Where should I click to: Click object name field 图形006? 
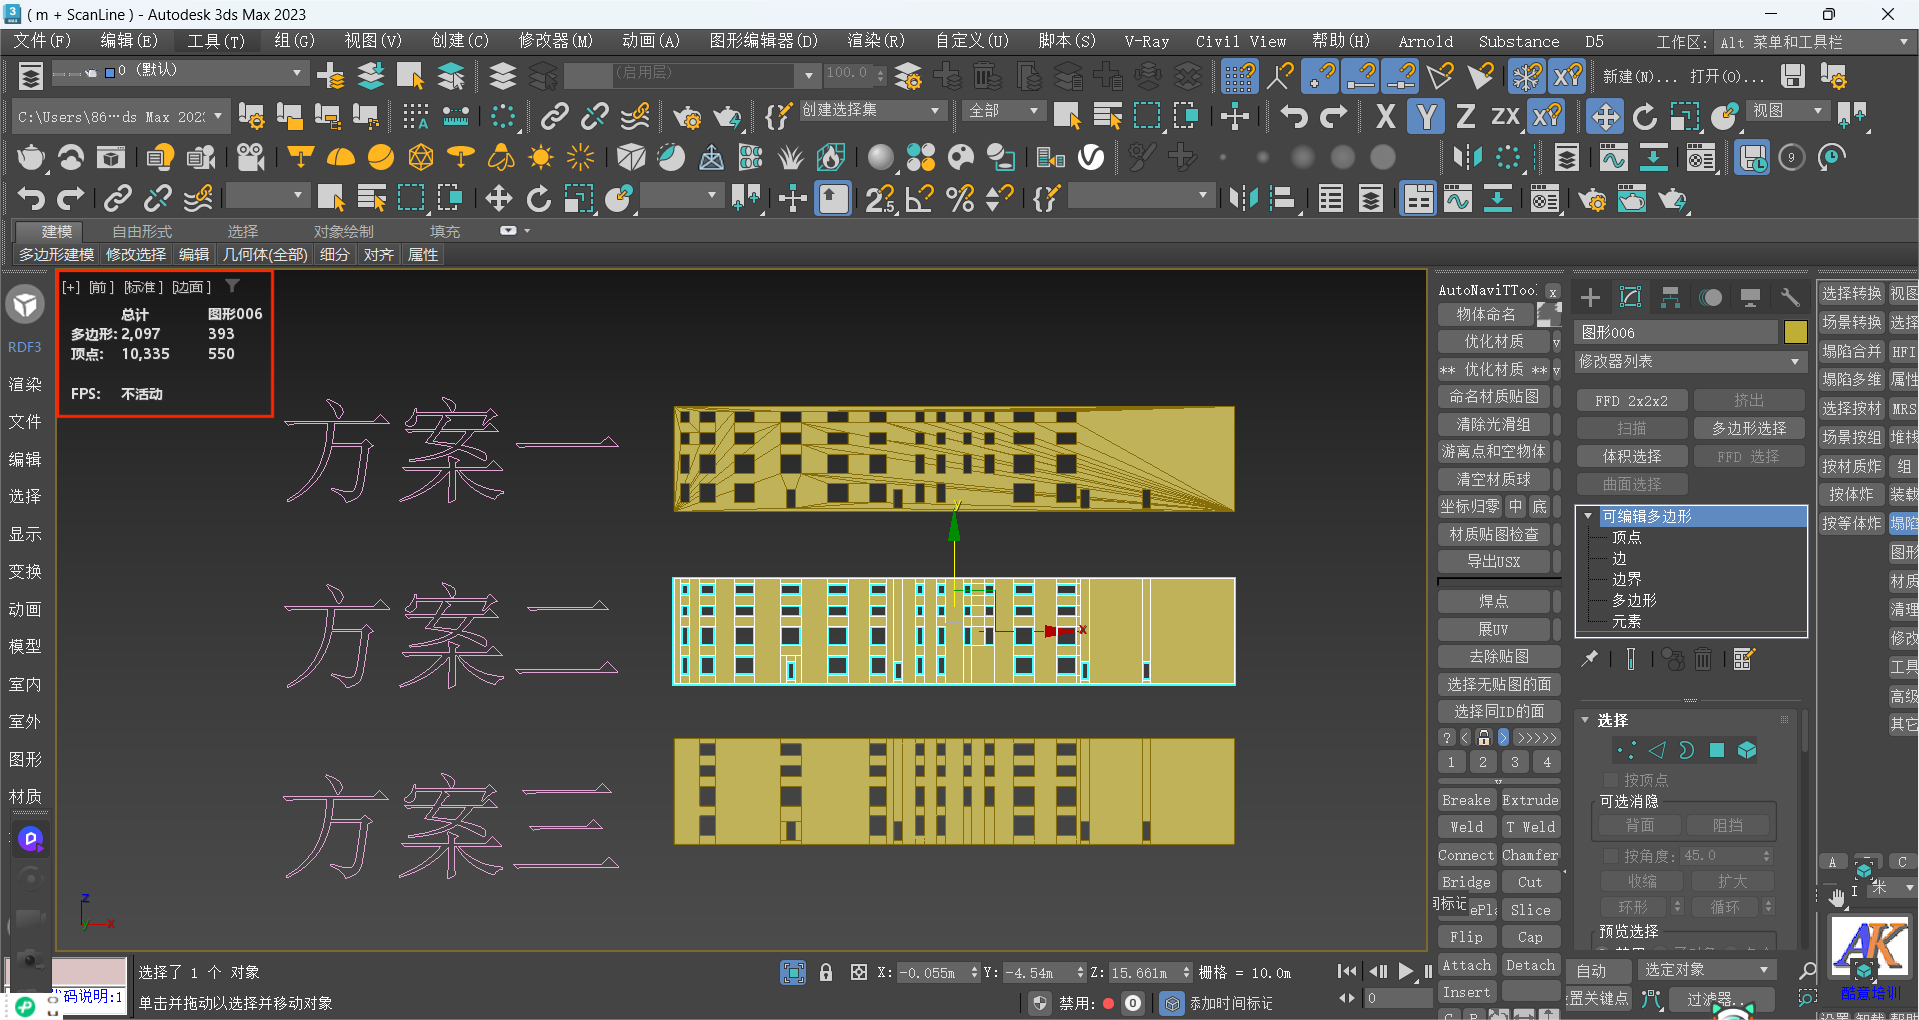(1676, 332)
